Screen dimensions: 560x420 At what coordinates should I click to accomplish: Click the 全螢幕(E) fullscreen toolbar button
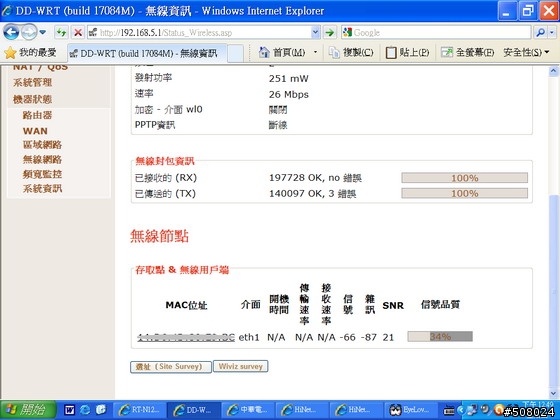coord(468,53)
